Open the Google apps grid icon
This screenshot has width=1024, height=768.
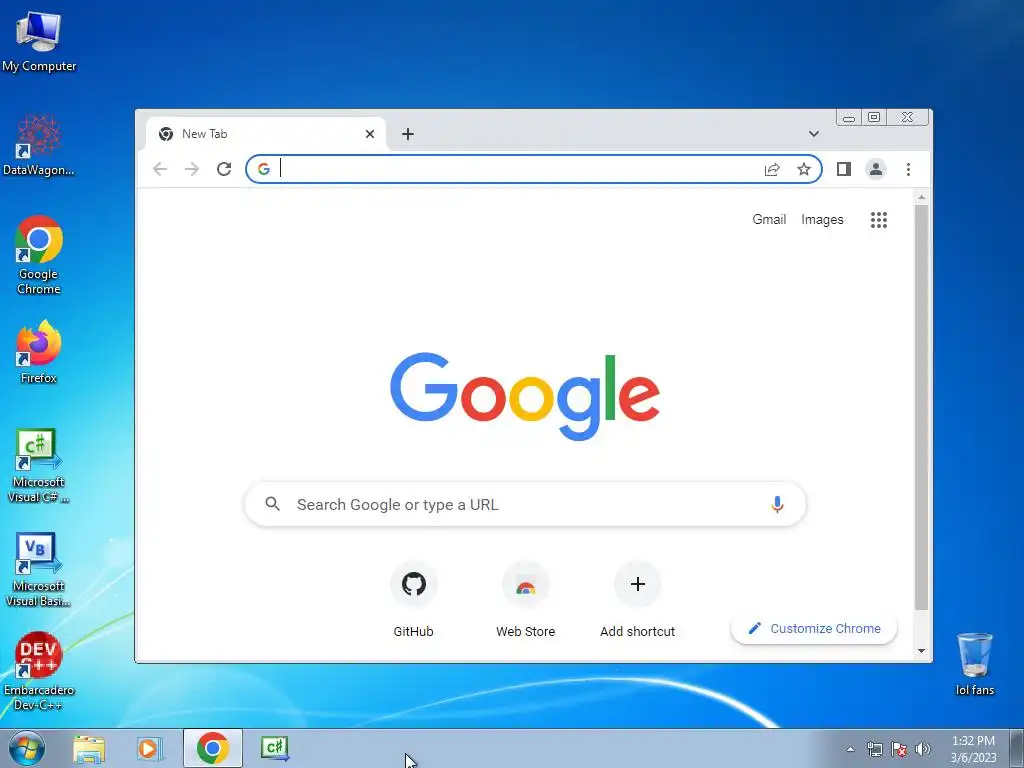879,219
